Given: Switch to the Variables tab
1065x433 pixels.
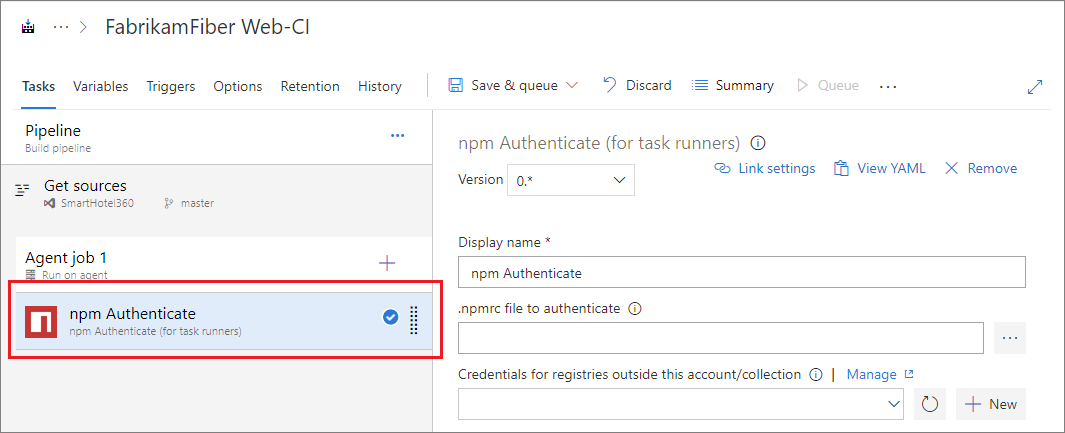Looking at the screenshot, I should pos(100,86).
